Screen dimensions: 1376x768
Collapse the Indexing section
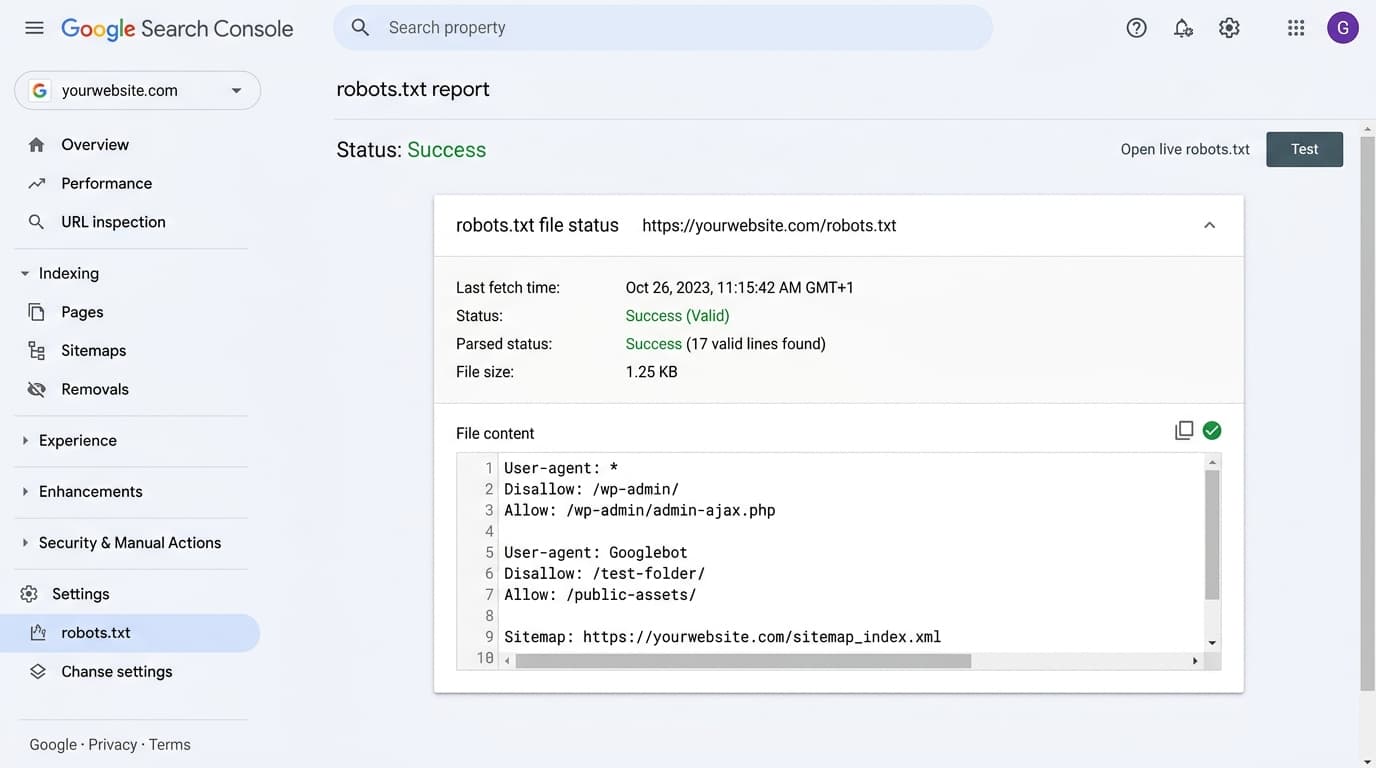tap(25, 273)
